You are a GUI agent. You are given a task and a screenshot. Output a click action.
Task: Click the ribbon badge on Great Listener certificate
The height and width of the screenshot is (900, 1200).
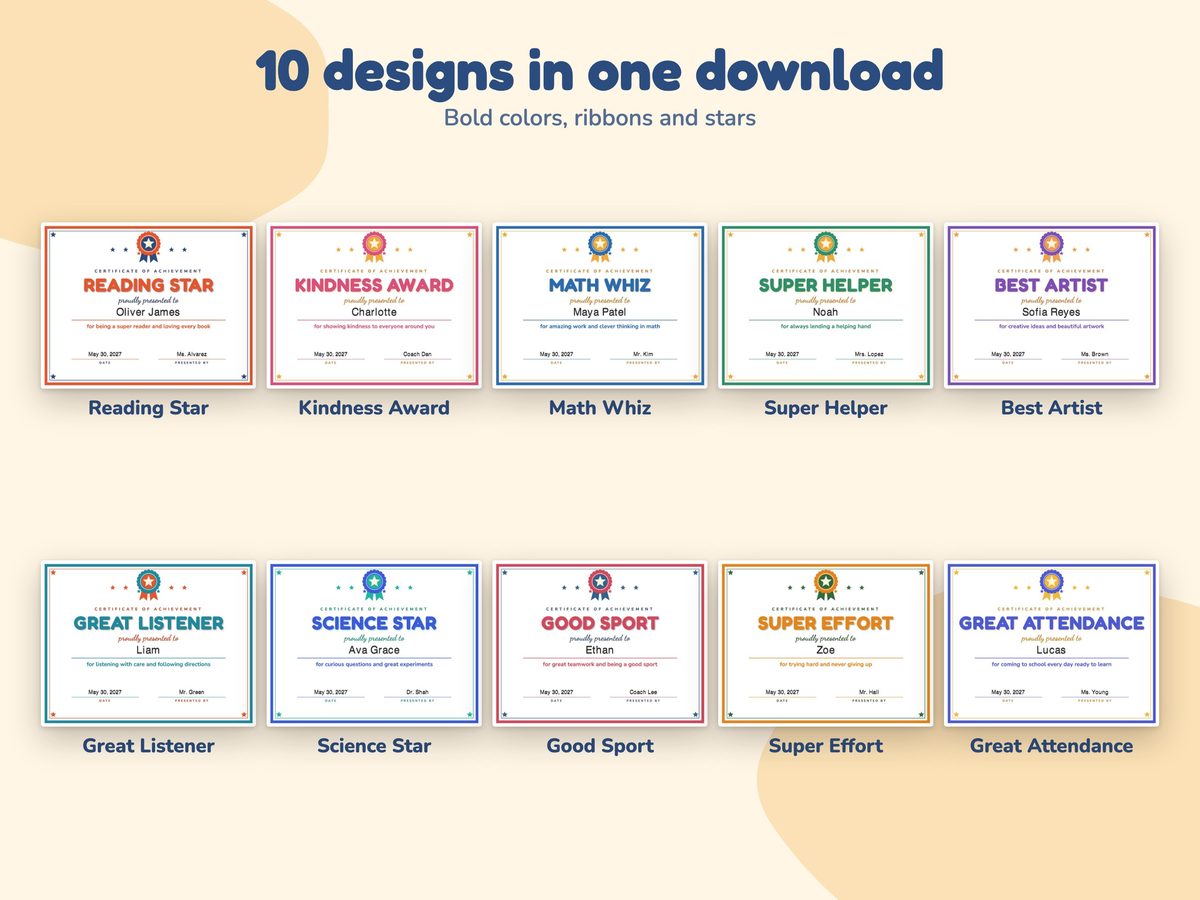coord(148,584)
